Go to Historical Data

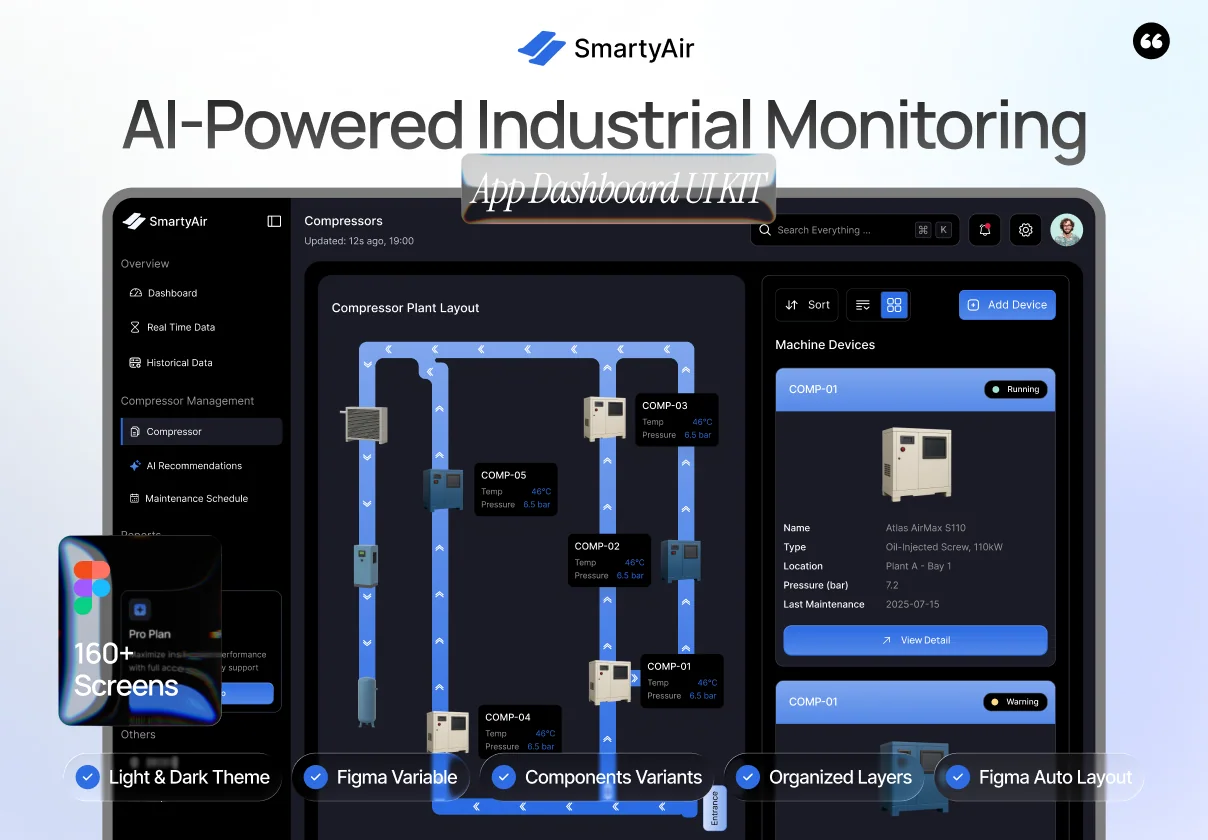171,363
